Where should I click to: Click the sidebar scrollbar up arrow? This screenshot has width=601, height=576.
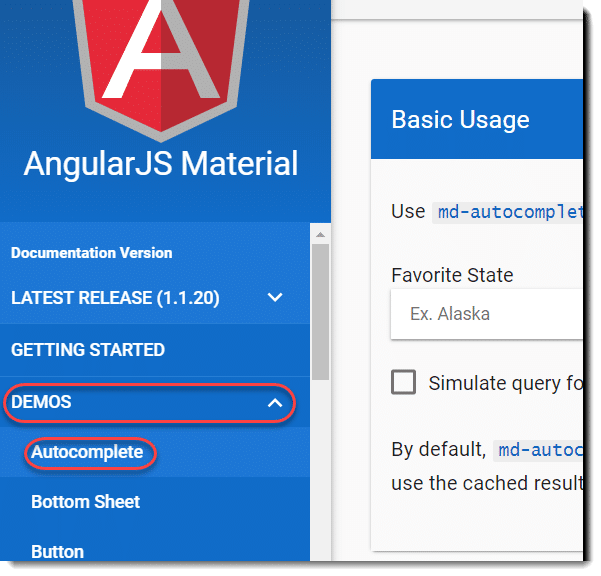(x=320, y=235)
